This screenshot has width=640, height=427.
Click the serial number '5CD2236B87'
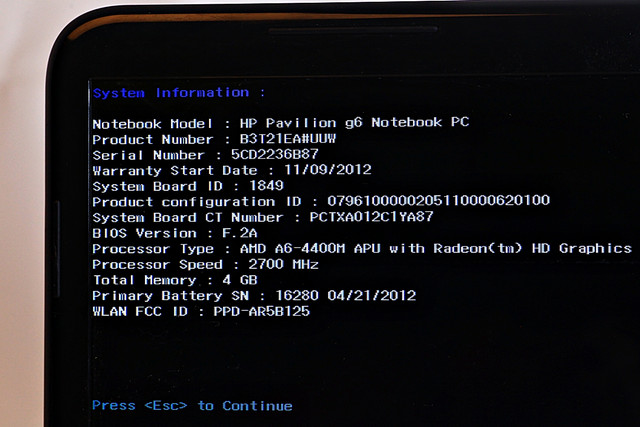[275, 154]
